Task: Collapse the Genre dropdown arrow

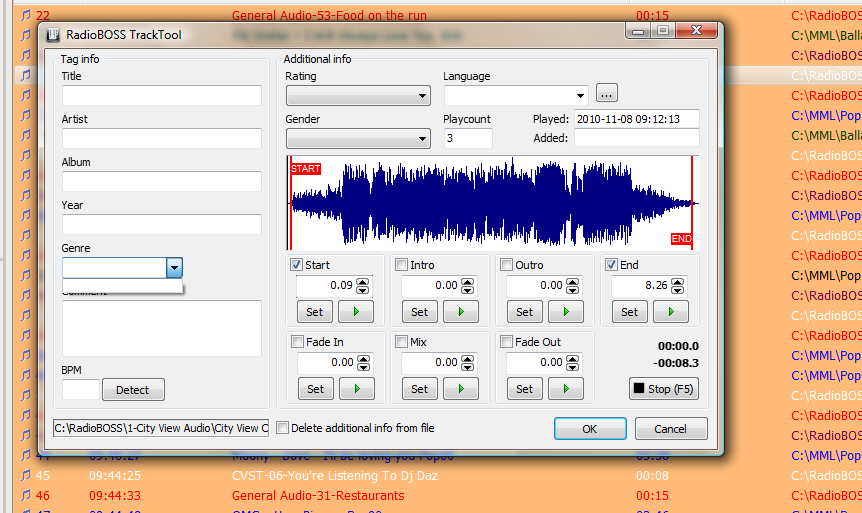Action: click(174, 268)
